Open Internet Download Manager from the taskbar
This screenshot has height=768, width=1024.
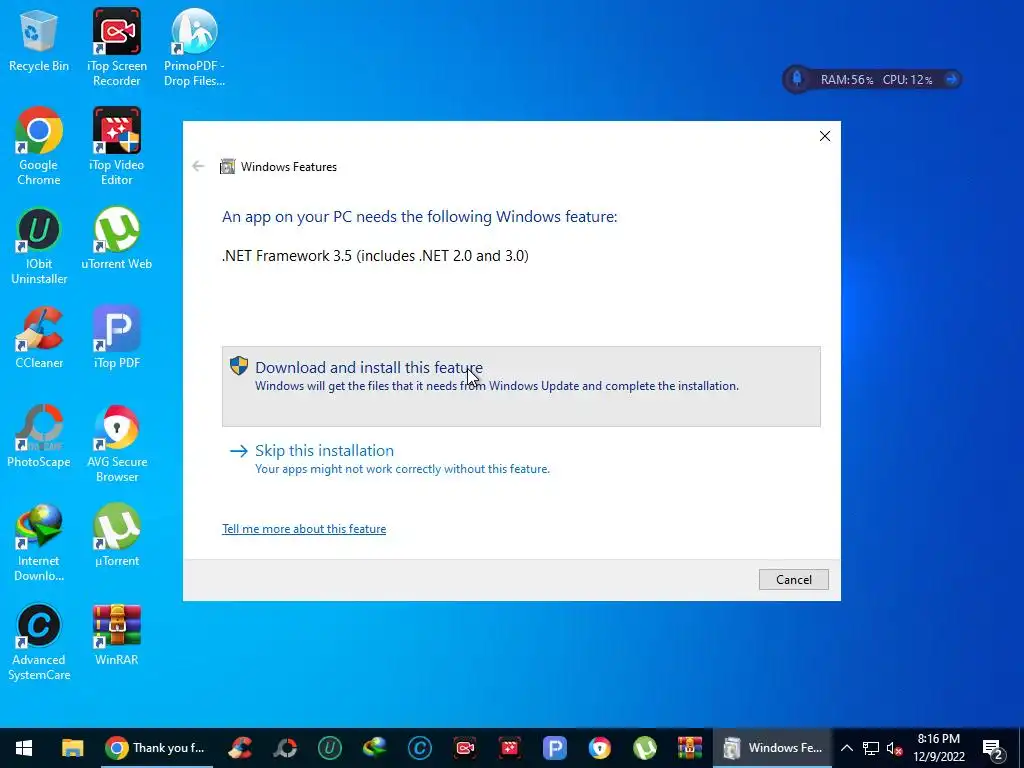click(x=375, y=748)
